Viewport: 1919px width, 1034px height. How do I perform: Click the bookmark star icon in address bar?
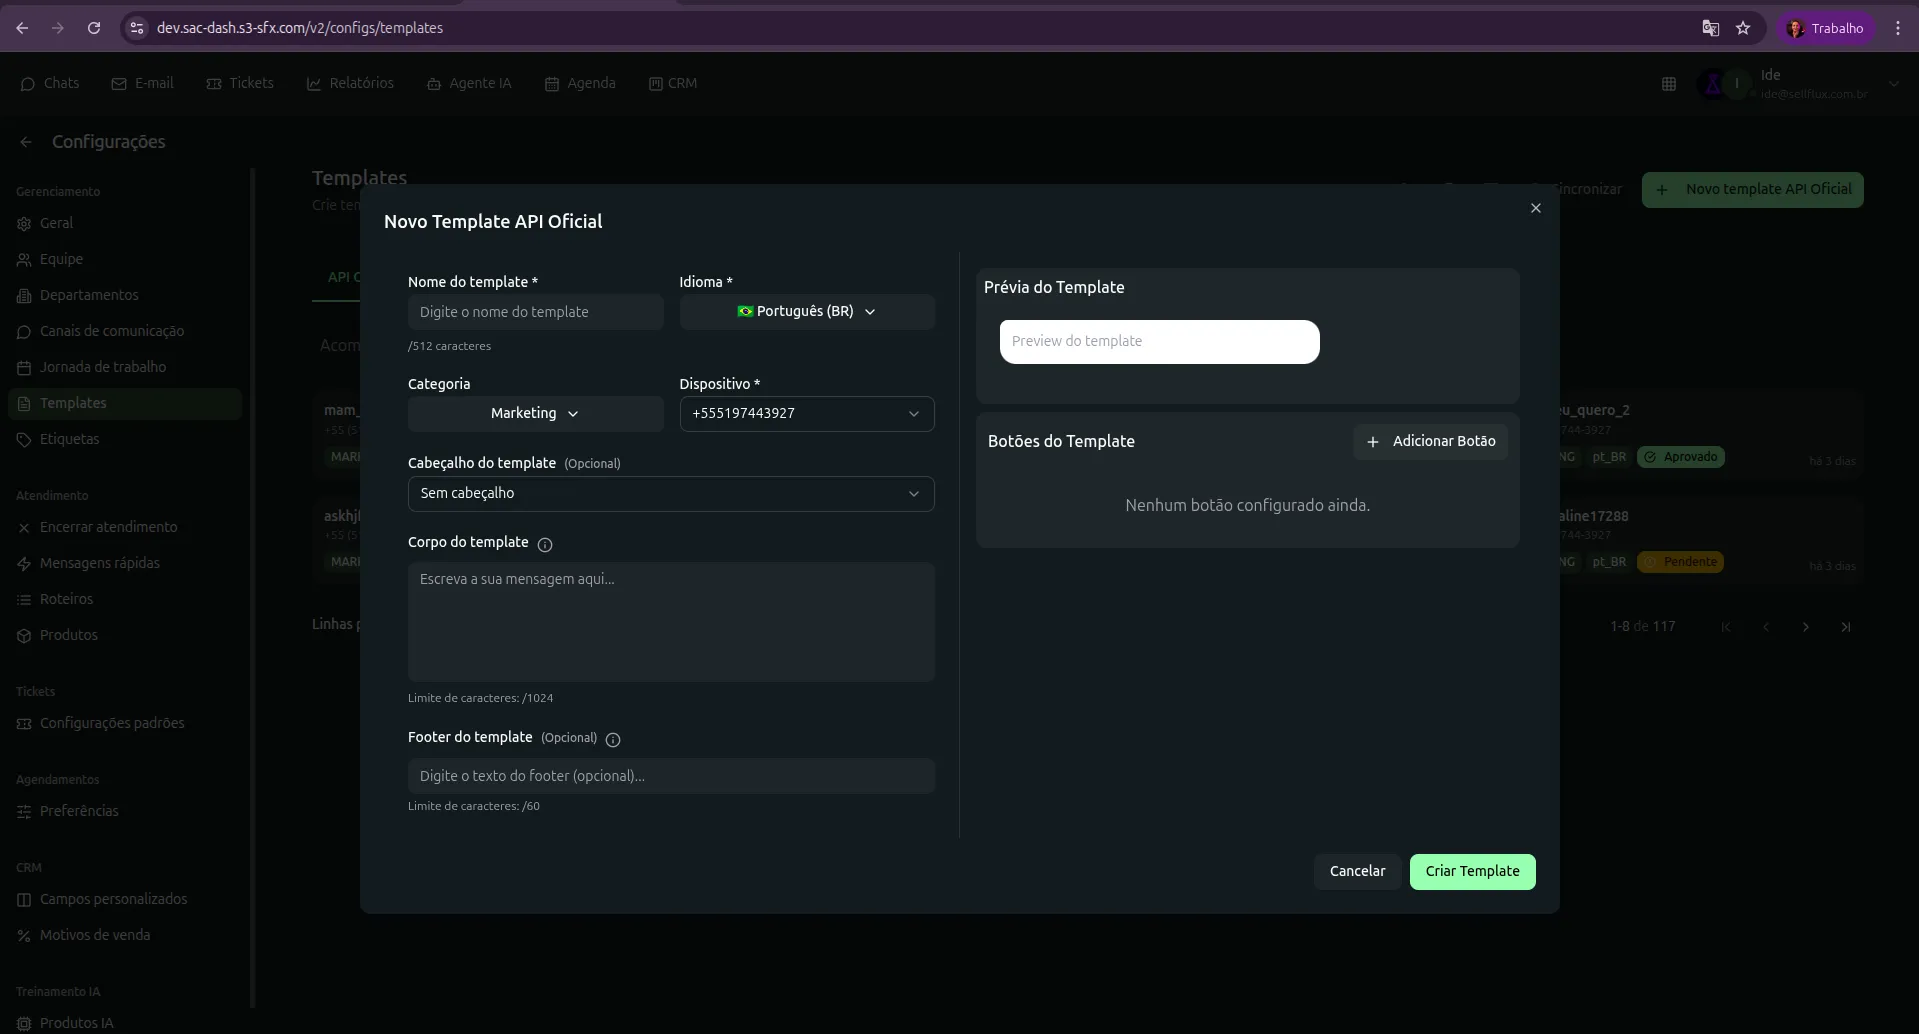1743,28
